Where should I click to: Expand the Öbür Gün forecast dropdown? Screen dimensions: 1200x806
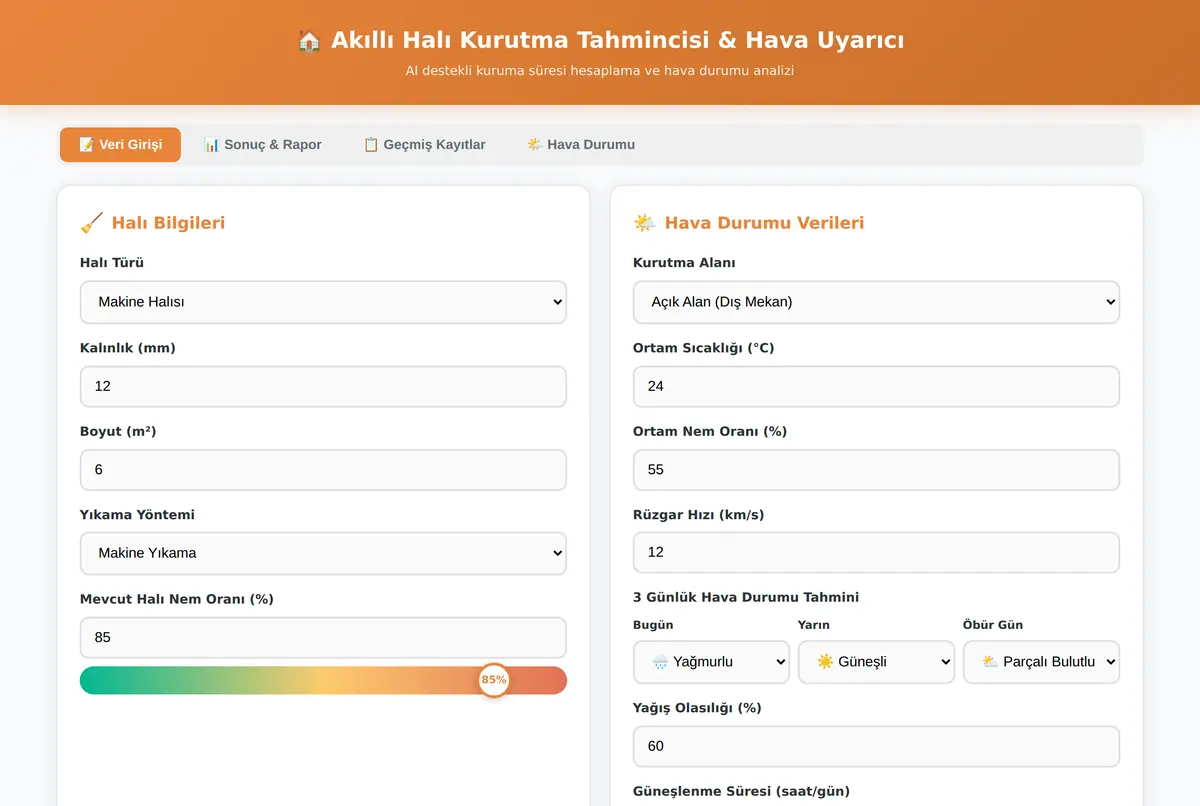point(1041,662)
